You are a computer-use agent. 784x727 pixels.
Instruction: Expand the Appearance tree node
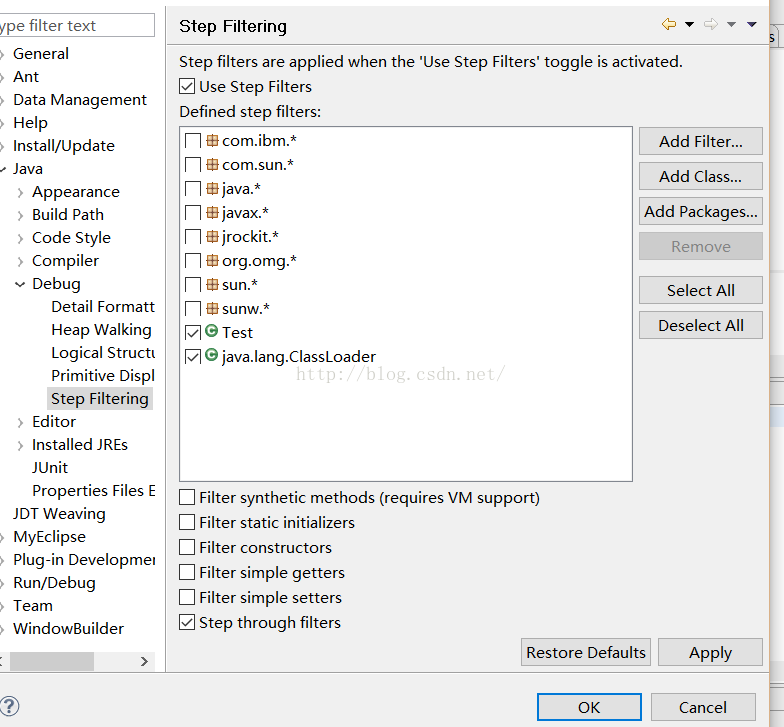coord(20,192)
